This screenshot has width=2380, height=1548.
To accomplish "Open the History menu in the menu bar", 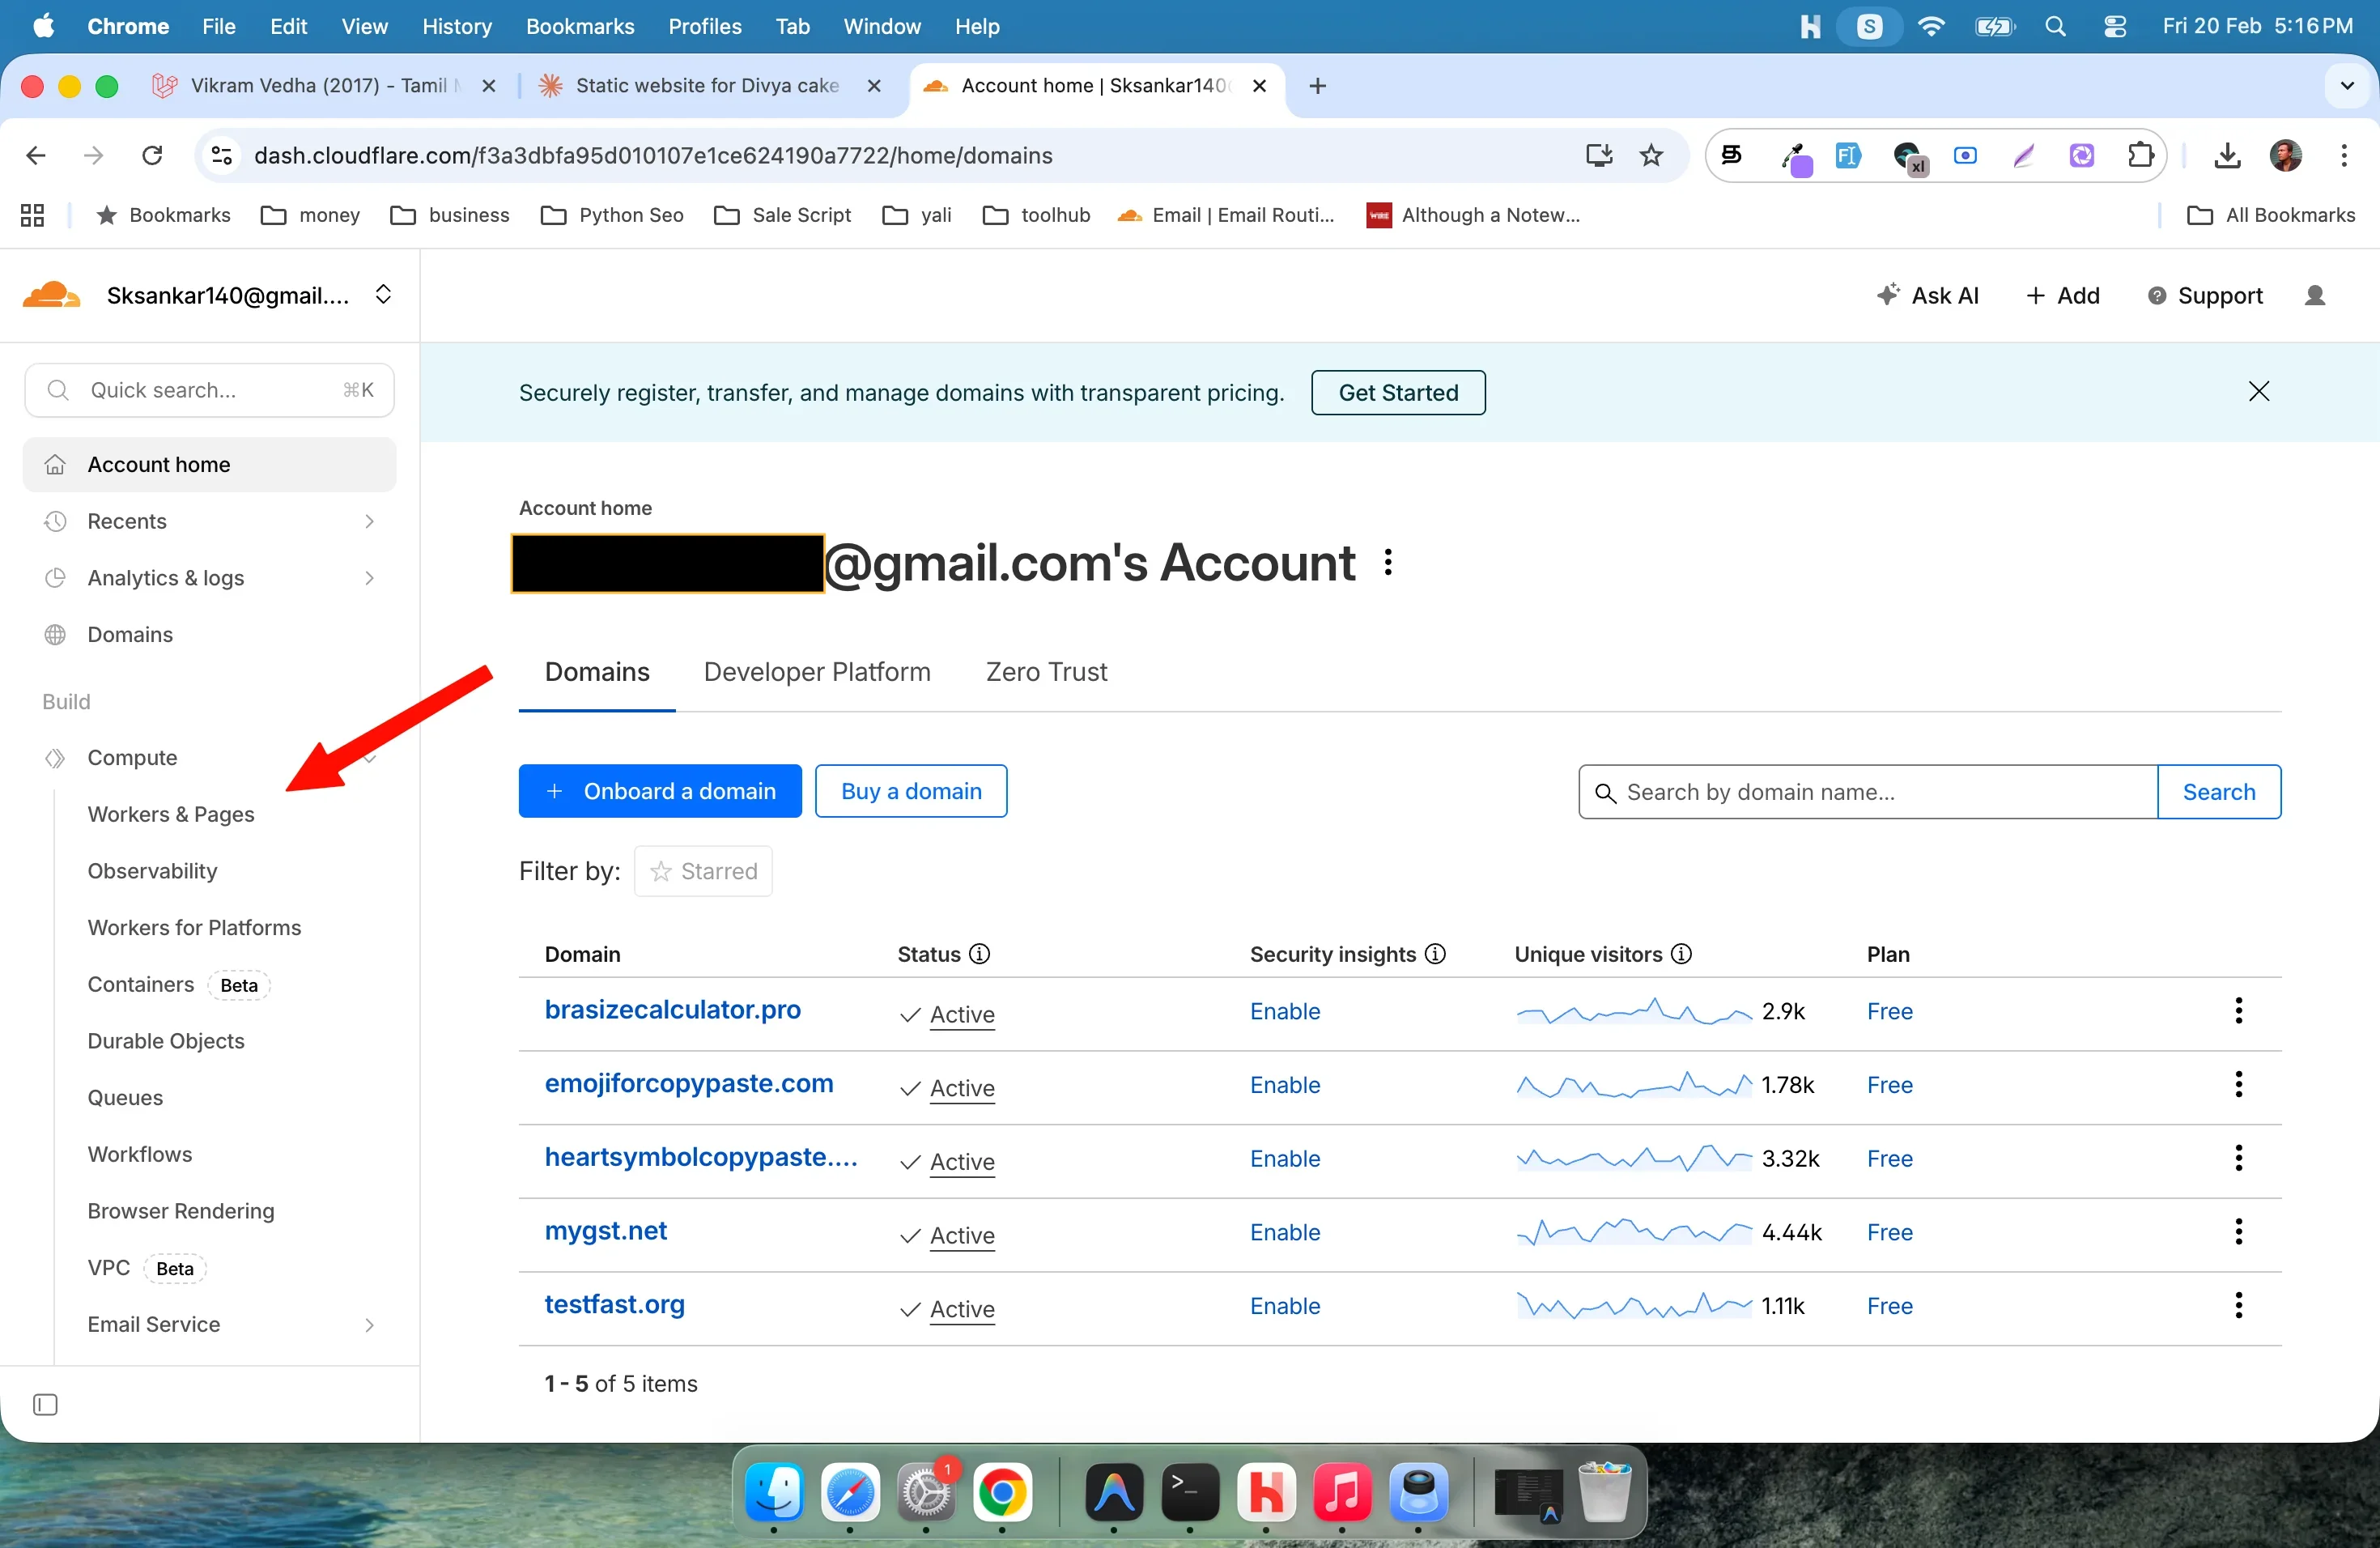I will (x=457, y=26).
